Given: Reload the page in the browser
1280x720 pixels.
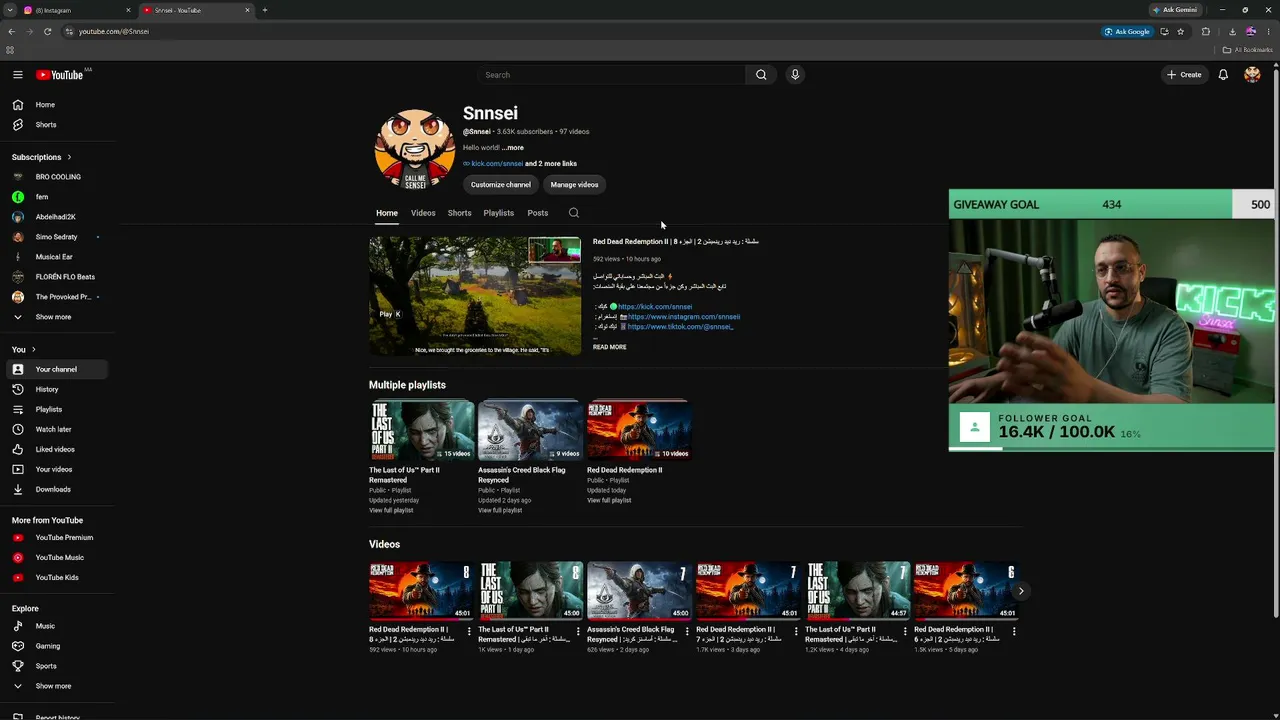Looking at the screenshot, I should tap(47, 31).
